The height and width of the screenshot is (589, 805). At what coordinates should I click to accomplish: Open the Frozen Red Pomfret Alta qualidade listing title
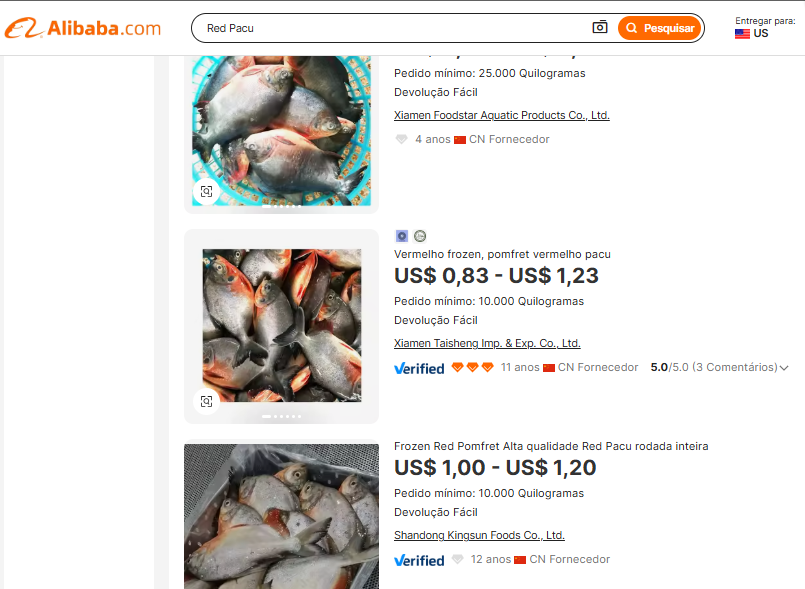click(x=551, y=446)
